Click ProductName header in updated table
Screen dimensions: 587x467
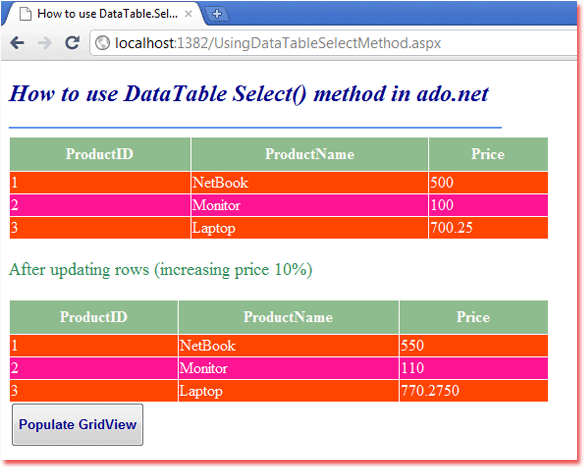point(288,317)
